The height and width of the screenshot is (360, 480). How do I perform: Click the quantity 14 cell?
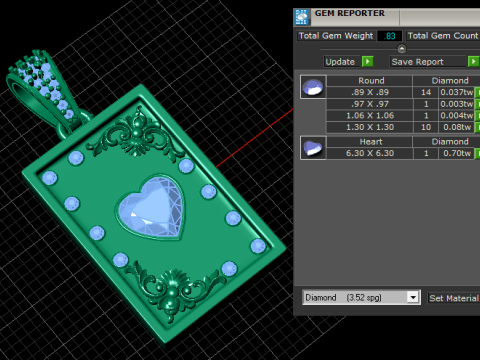tap(426, 92)
